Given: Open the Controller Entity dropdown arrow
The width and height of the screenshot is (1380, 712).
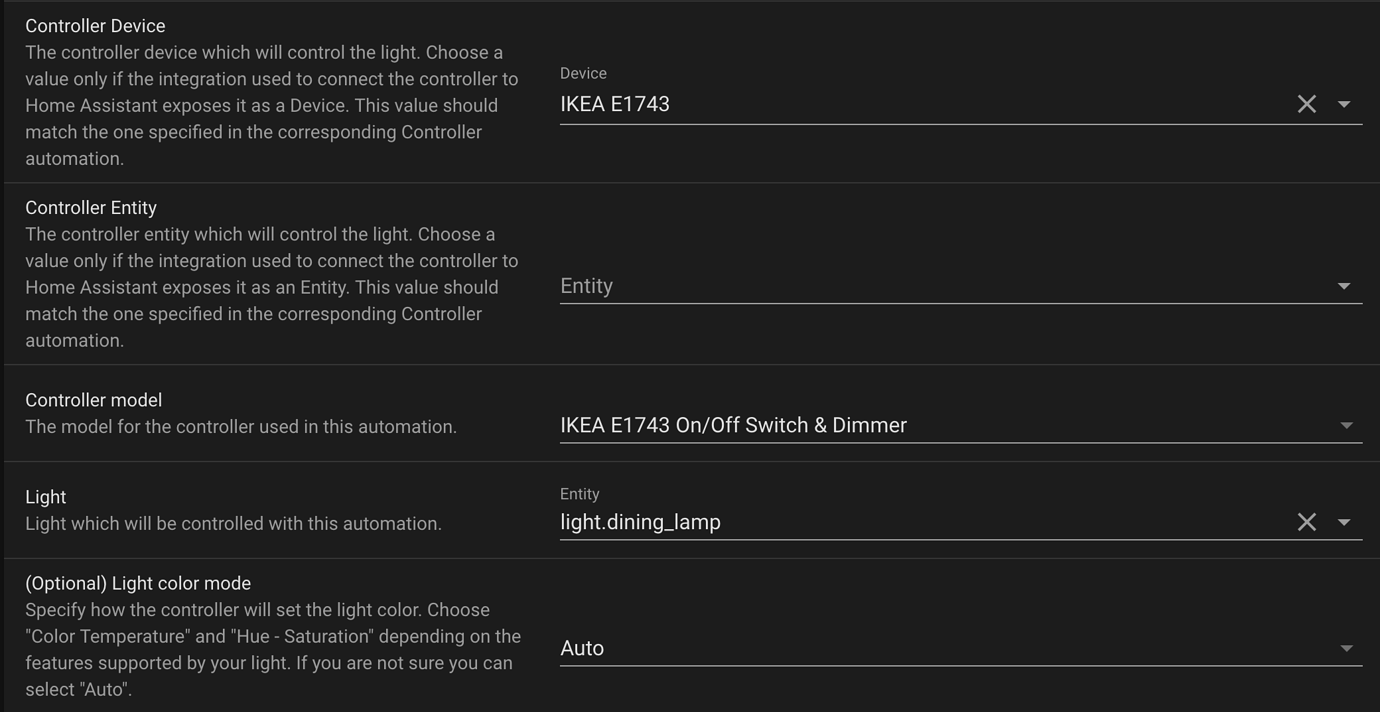Looking at the screenshot, I should pyautogui.click(x=1345, y=286).
